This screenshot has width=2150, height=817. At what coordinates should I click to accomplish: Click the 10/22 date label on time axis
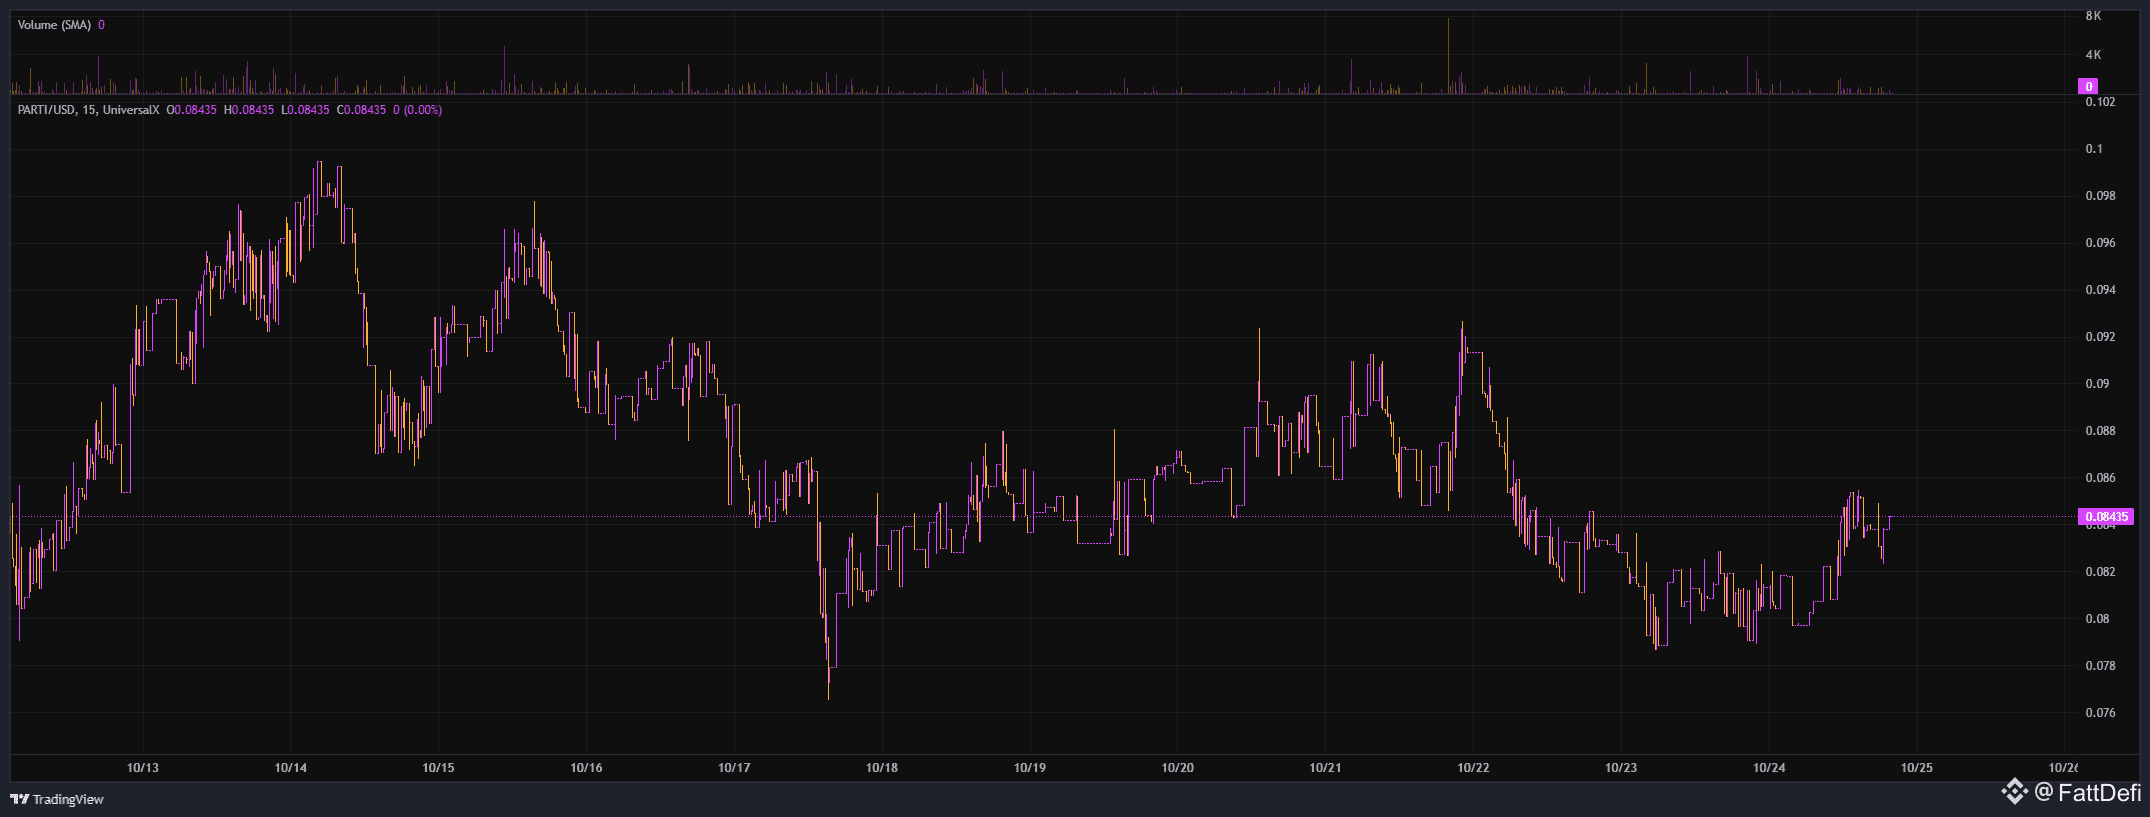pyautogui.click(x=1473, y=768)
